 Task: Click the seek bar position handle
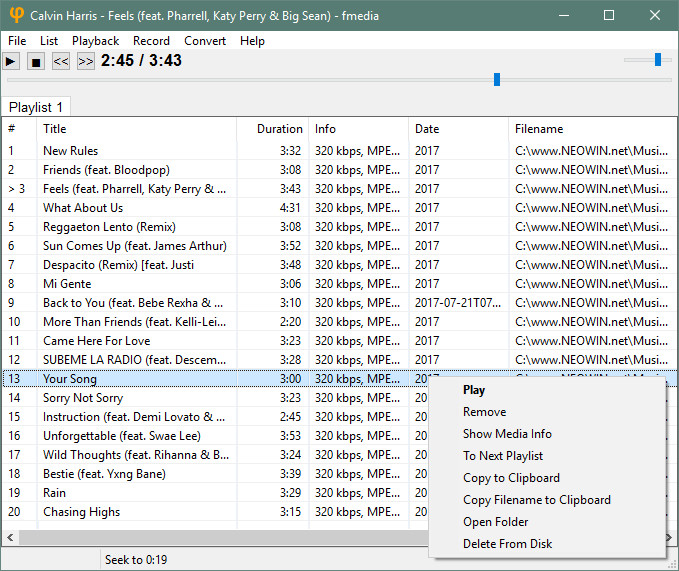[497, 79]
